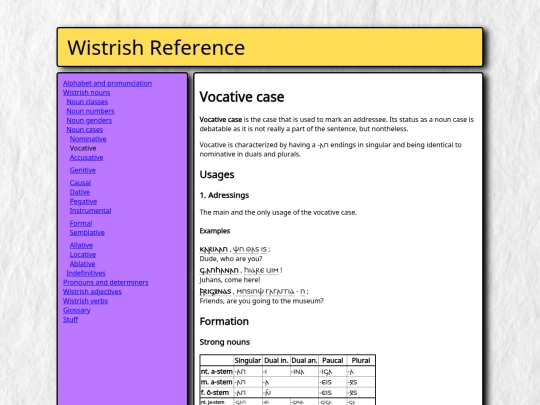Click the Wistrish Reference title
The width and height of the screenshot is (540, 405).
tap(156, 48)
